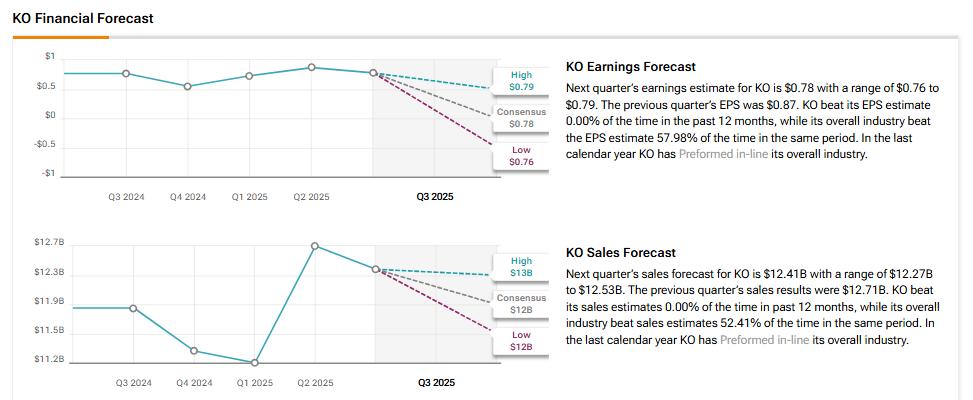
Task: Click the Q1 2025 sales low point
Action: (x=255, y=363)
